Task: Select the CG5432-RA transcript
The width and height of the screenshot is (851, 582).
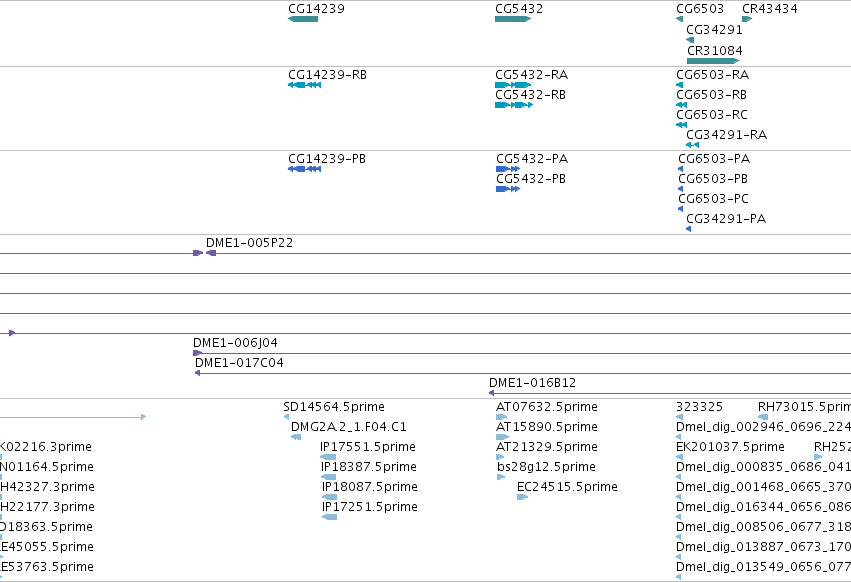Action: (513, 85)
